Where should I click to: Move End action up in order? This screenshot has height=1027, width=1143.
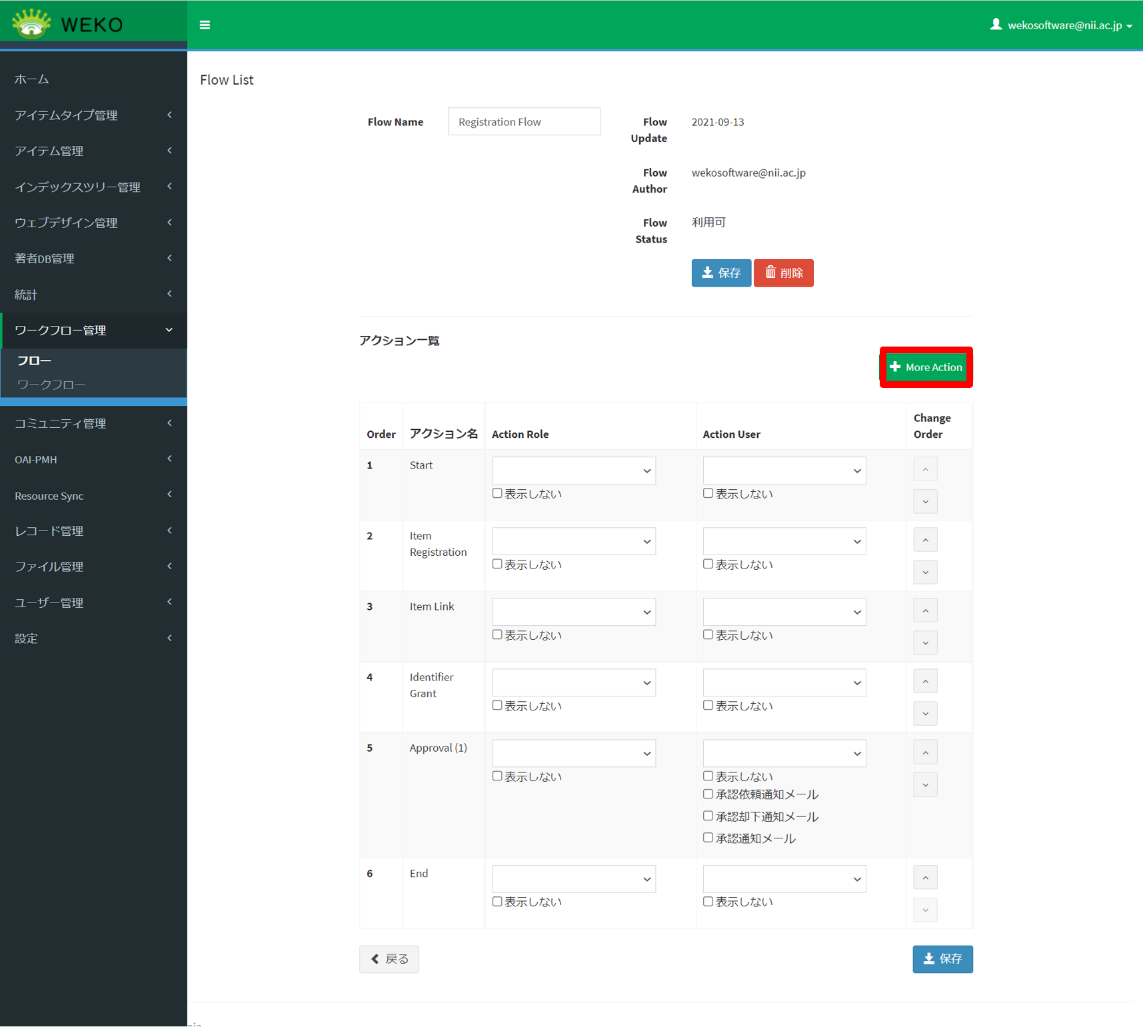pyautogui.click(x=925, y=877)
